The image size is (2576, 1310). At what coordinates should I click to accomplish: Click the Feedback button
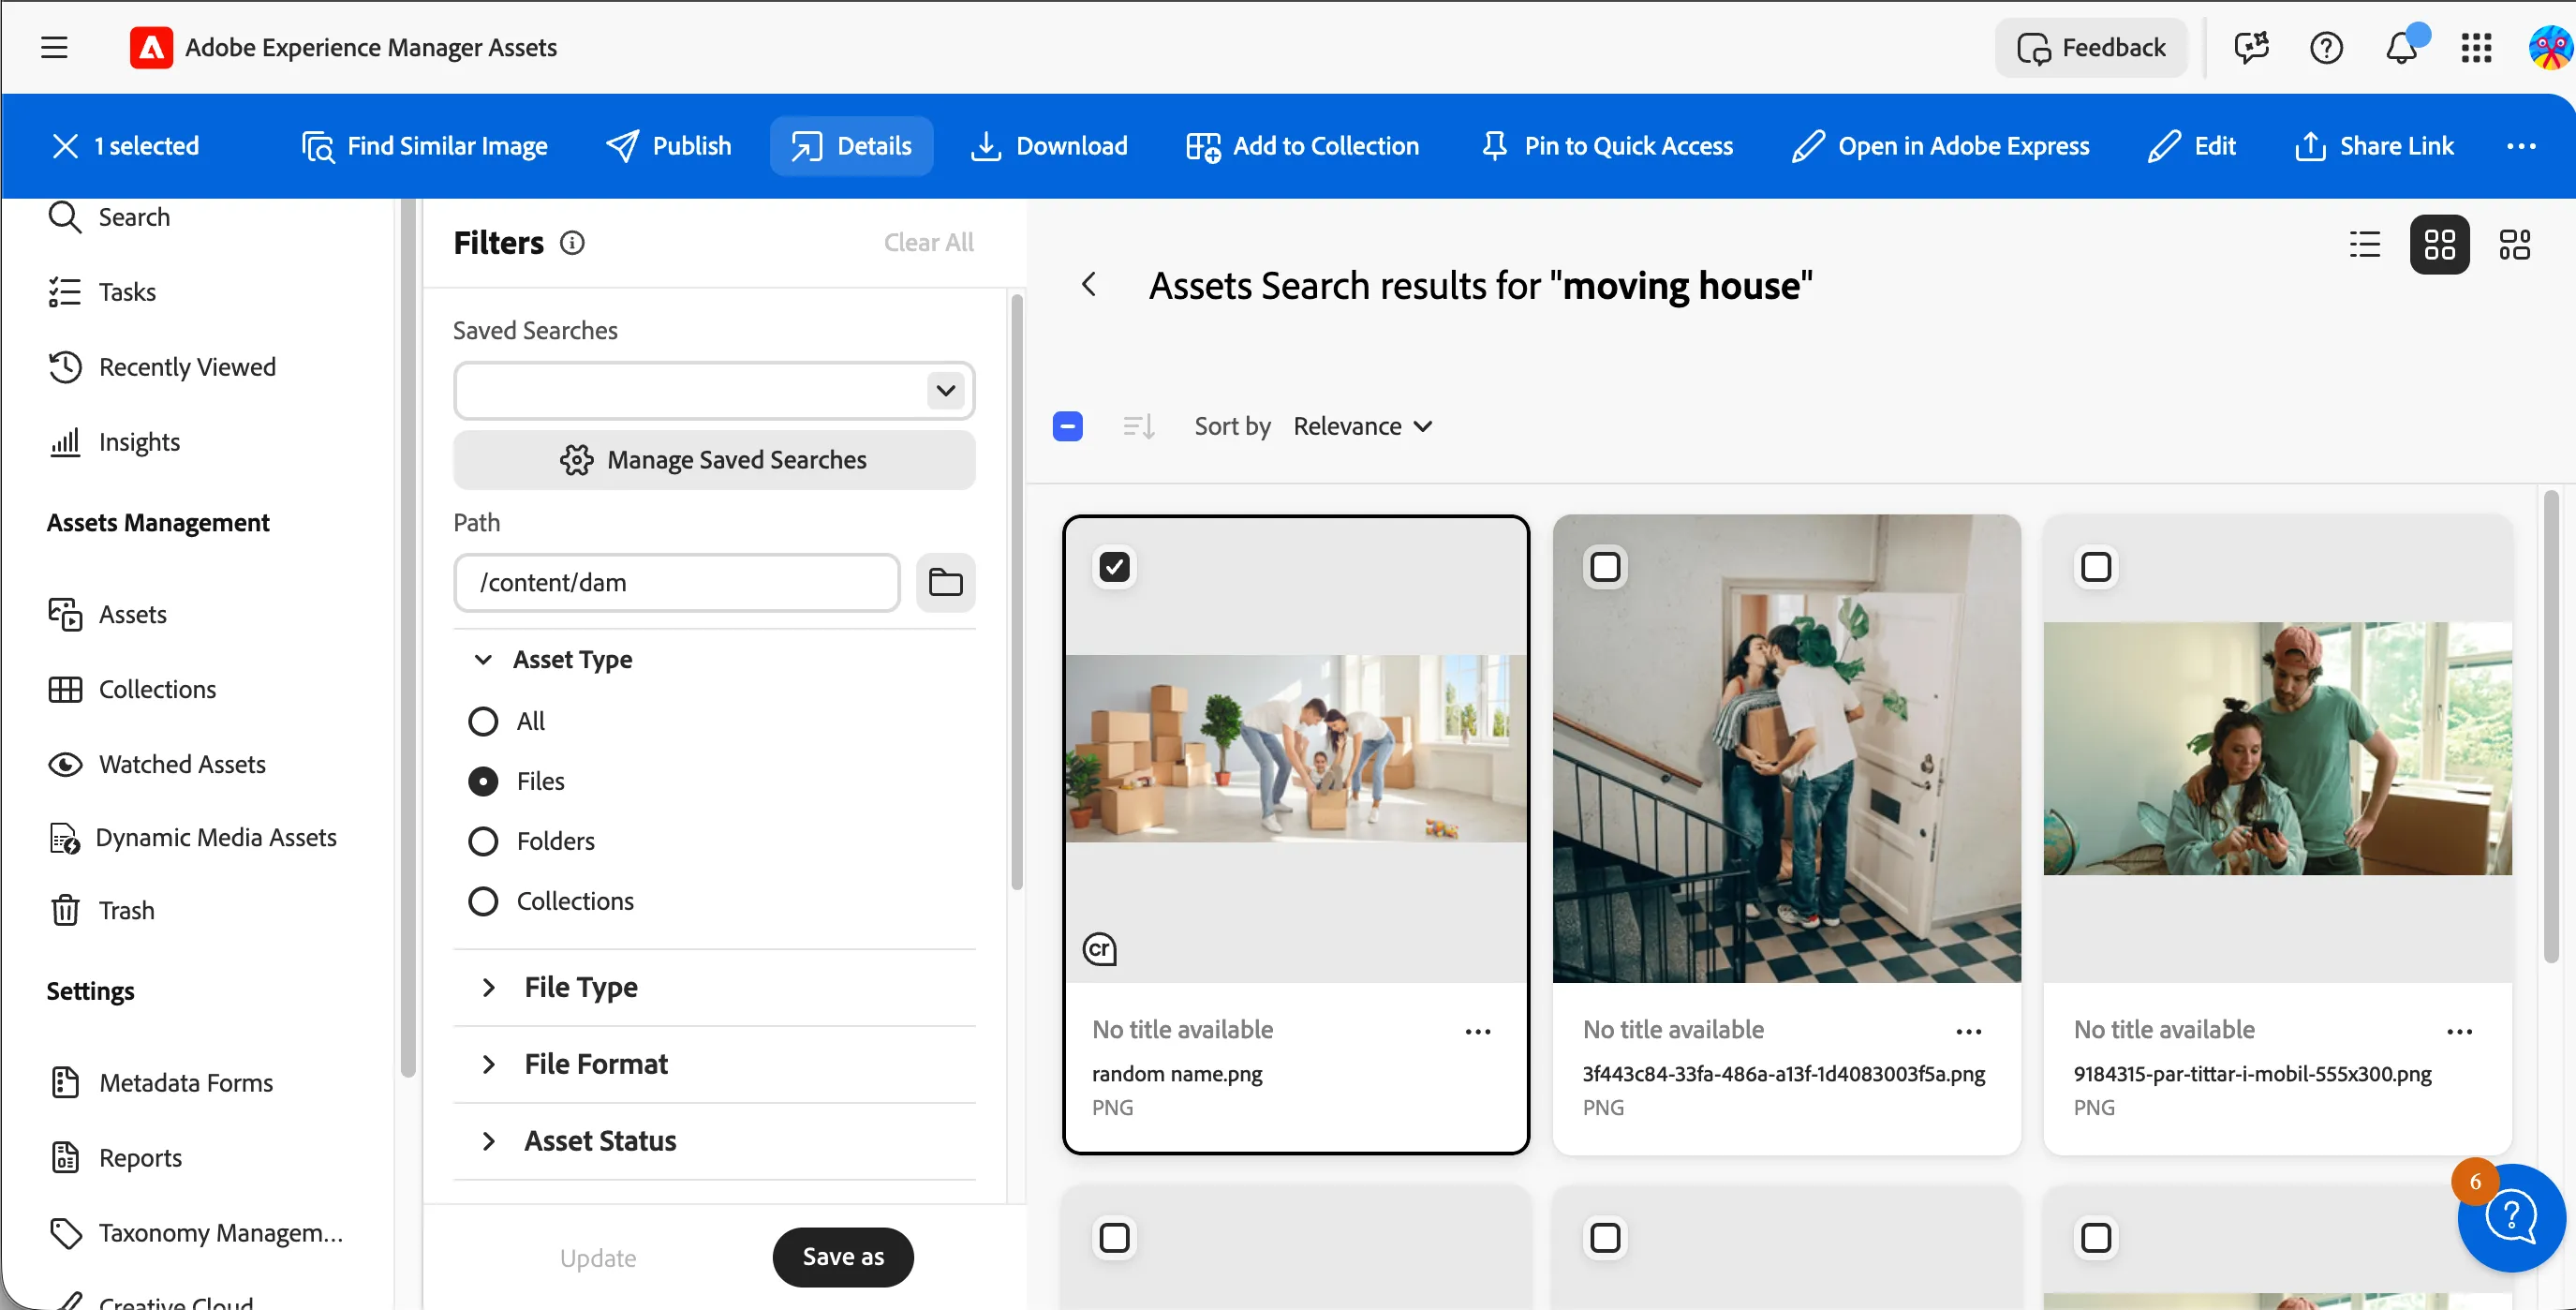click(2091, 47)
